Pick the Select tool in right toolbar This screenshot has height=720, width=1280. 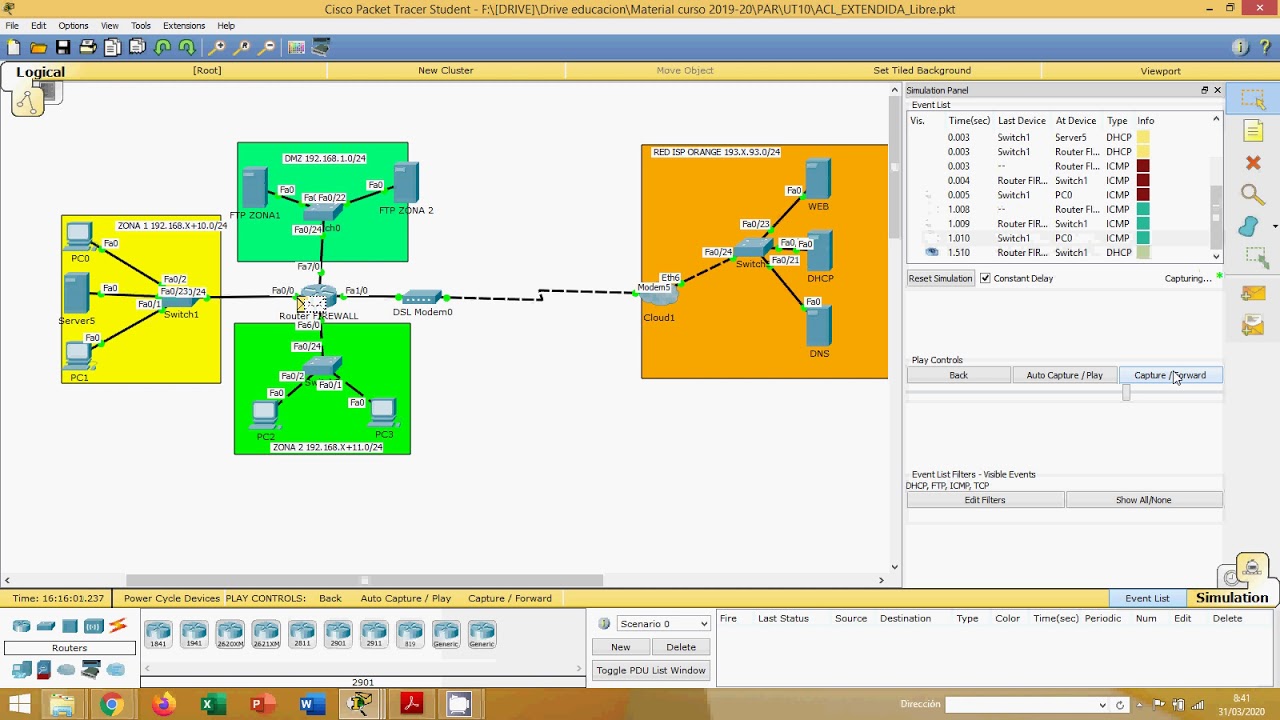[1253, 99]
